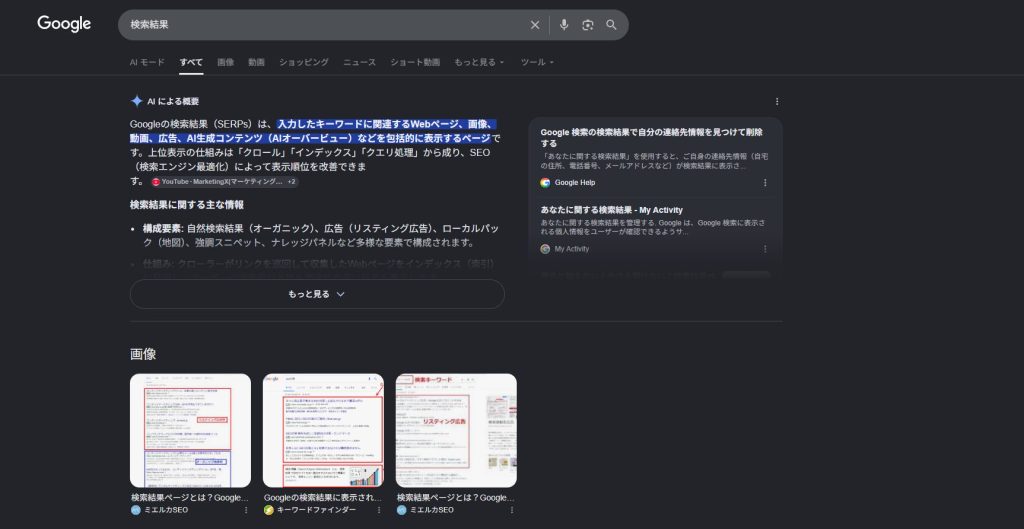
Task: Open menu for キーワードファインダー image
Action: point(379,509)
